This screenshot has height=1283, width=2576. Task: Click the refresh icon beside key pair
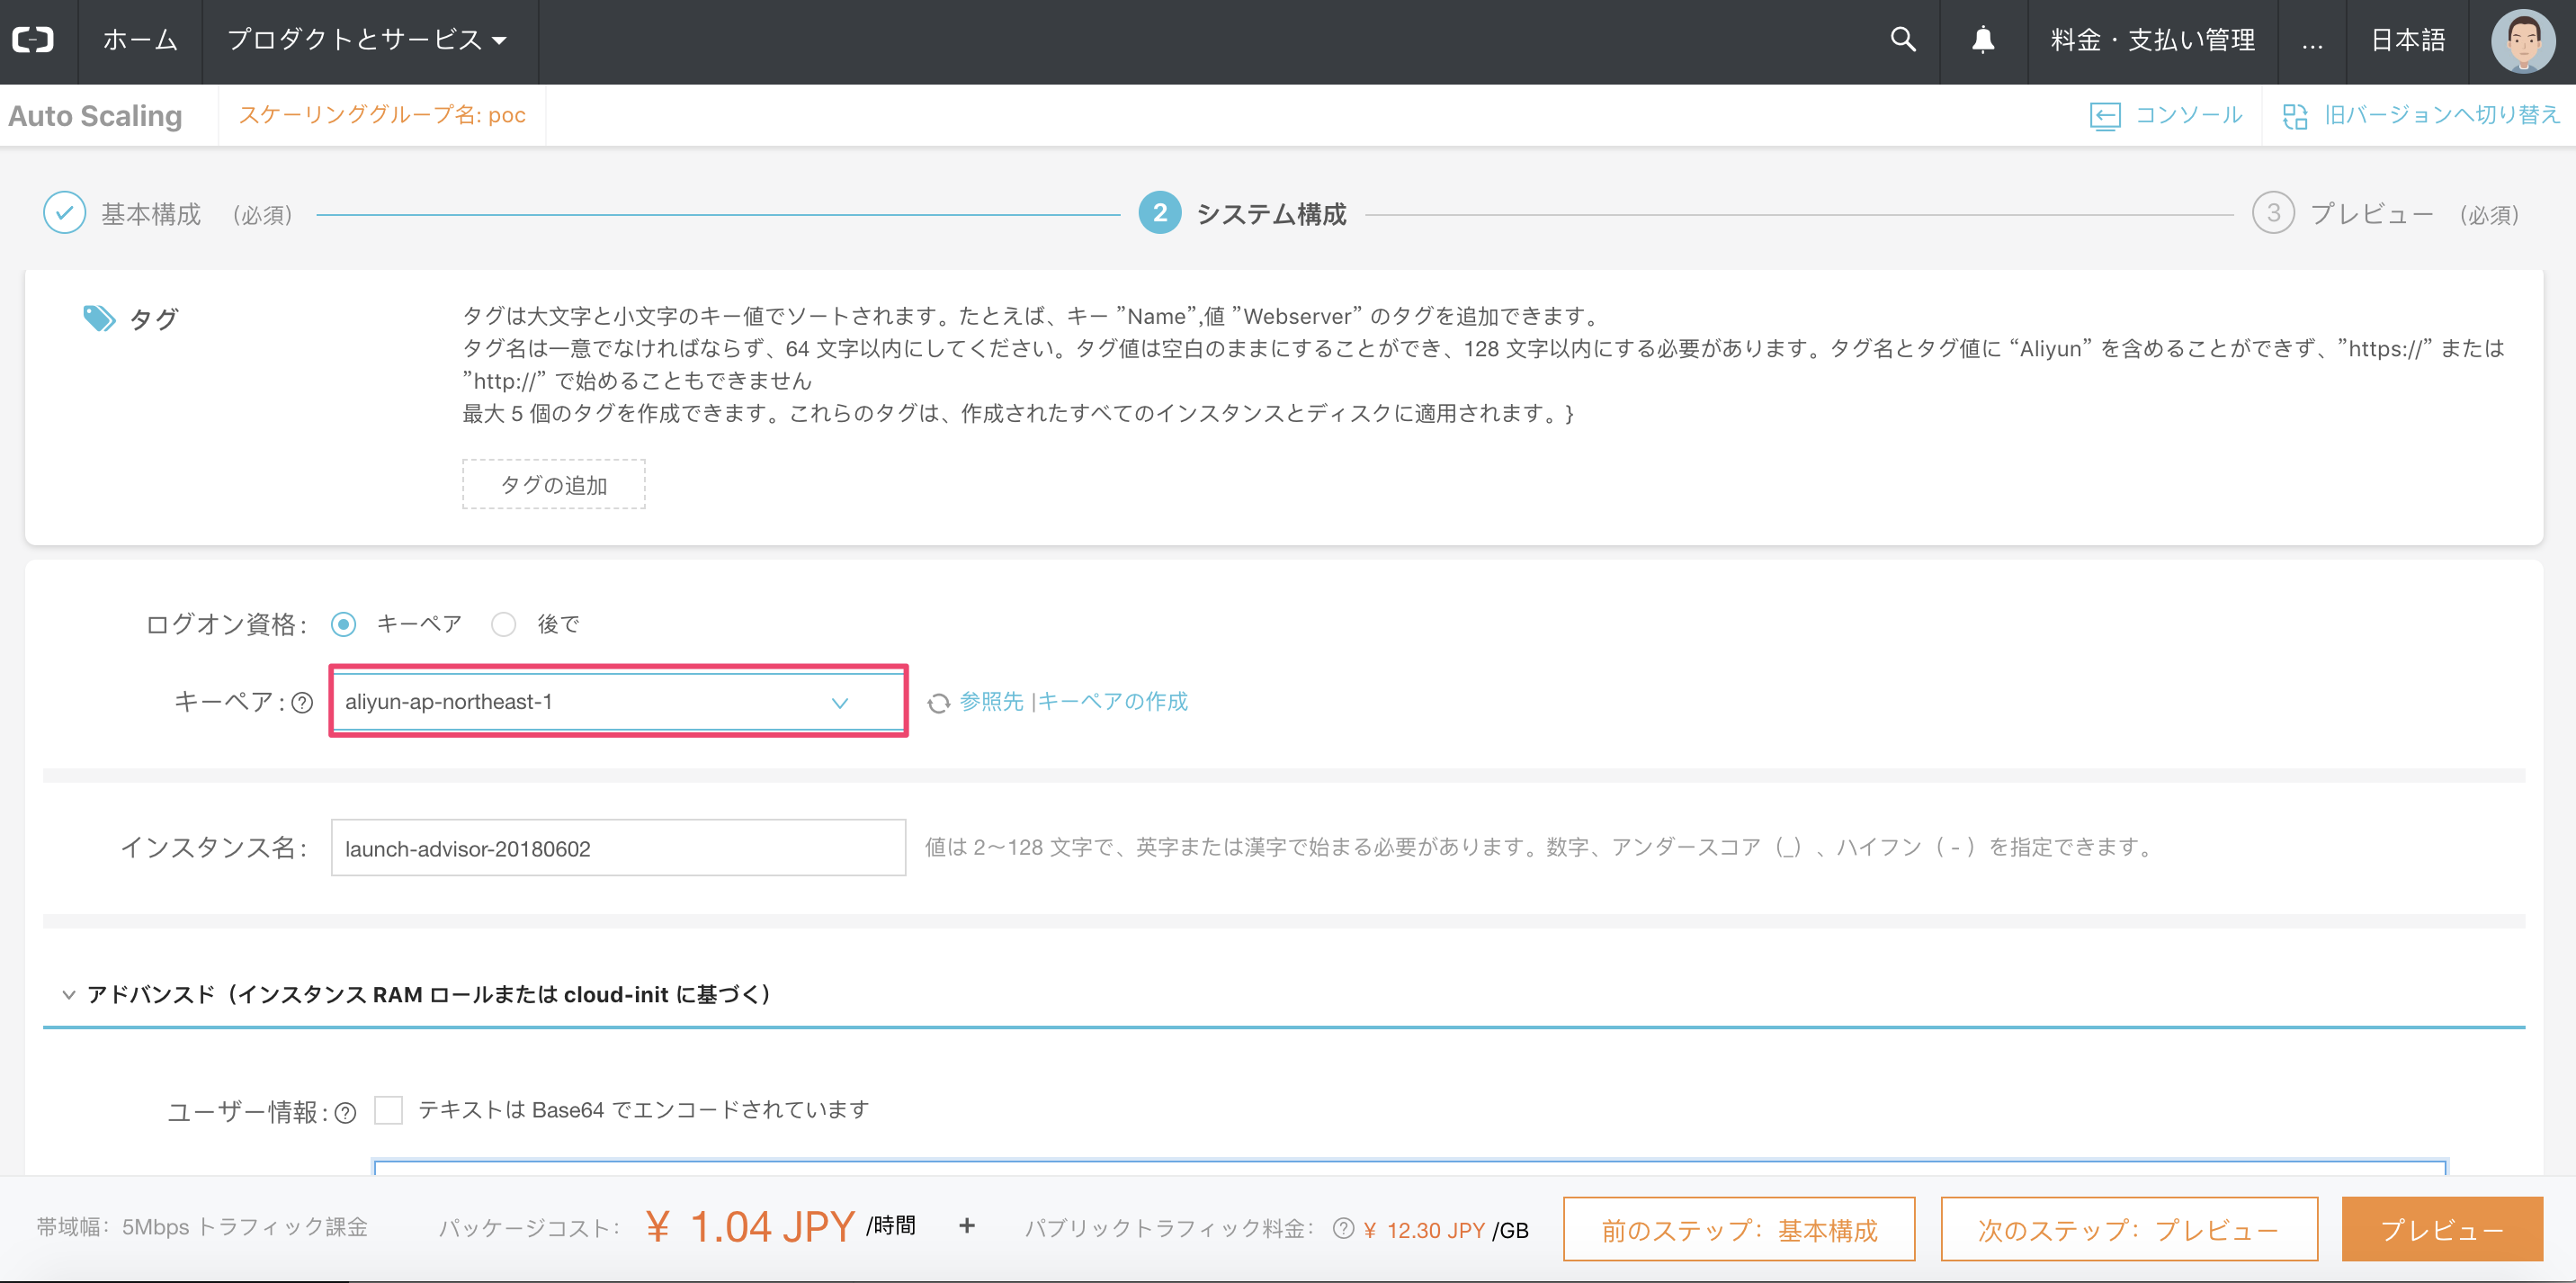click(x=938, y=703)
